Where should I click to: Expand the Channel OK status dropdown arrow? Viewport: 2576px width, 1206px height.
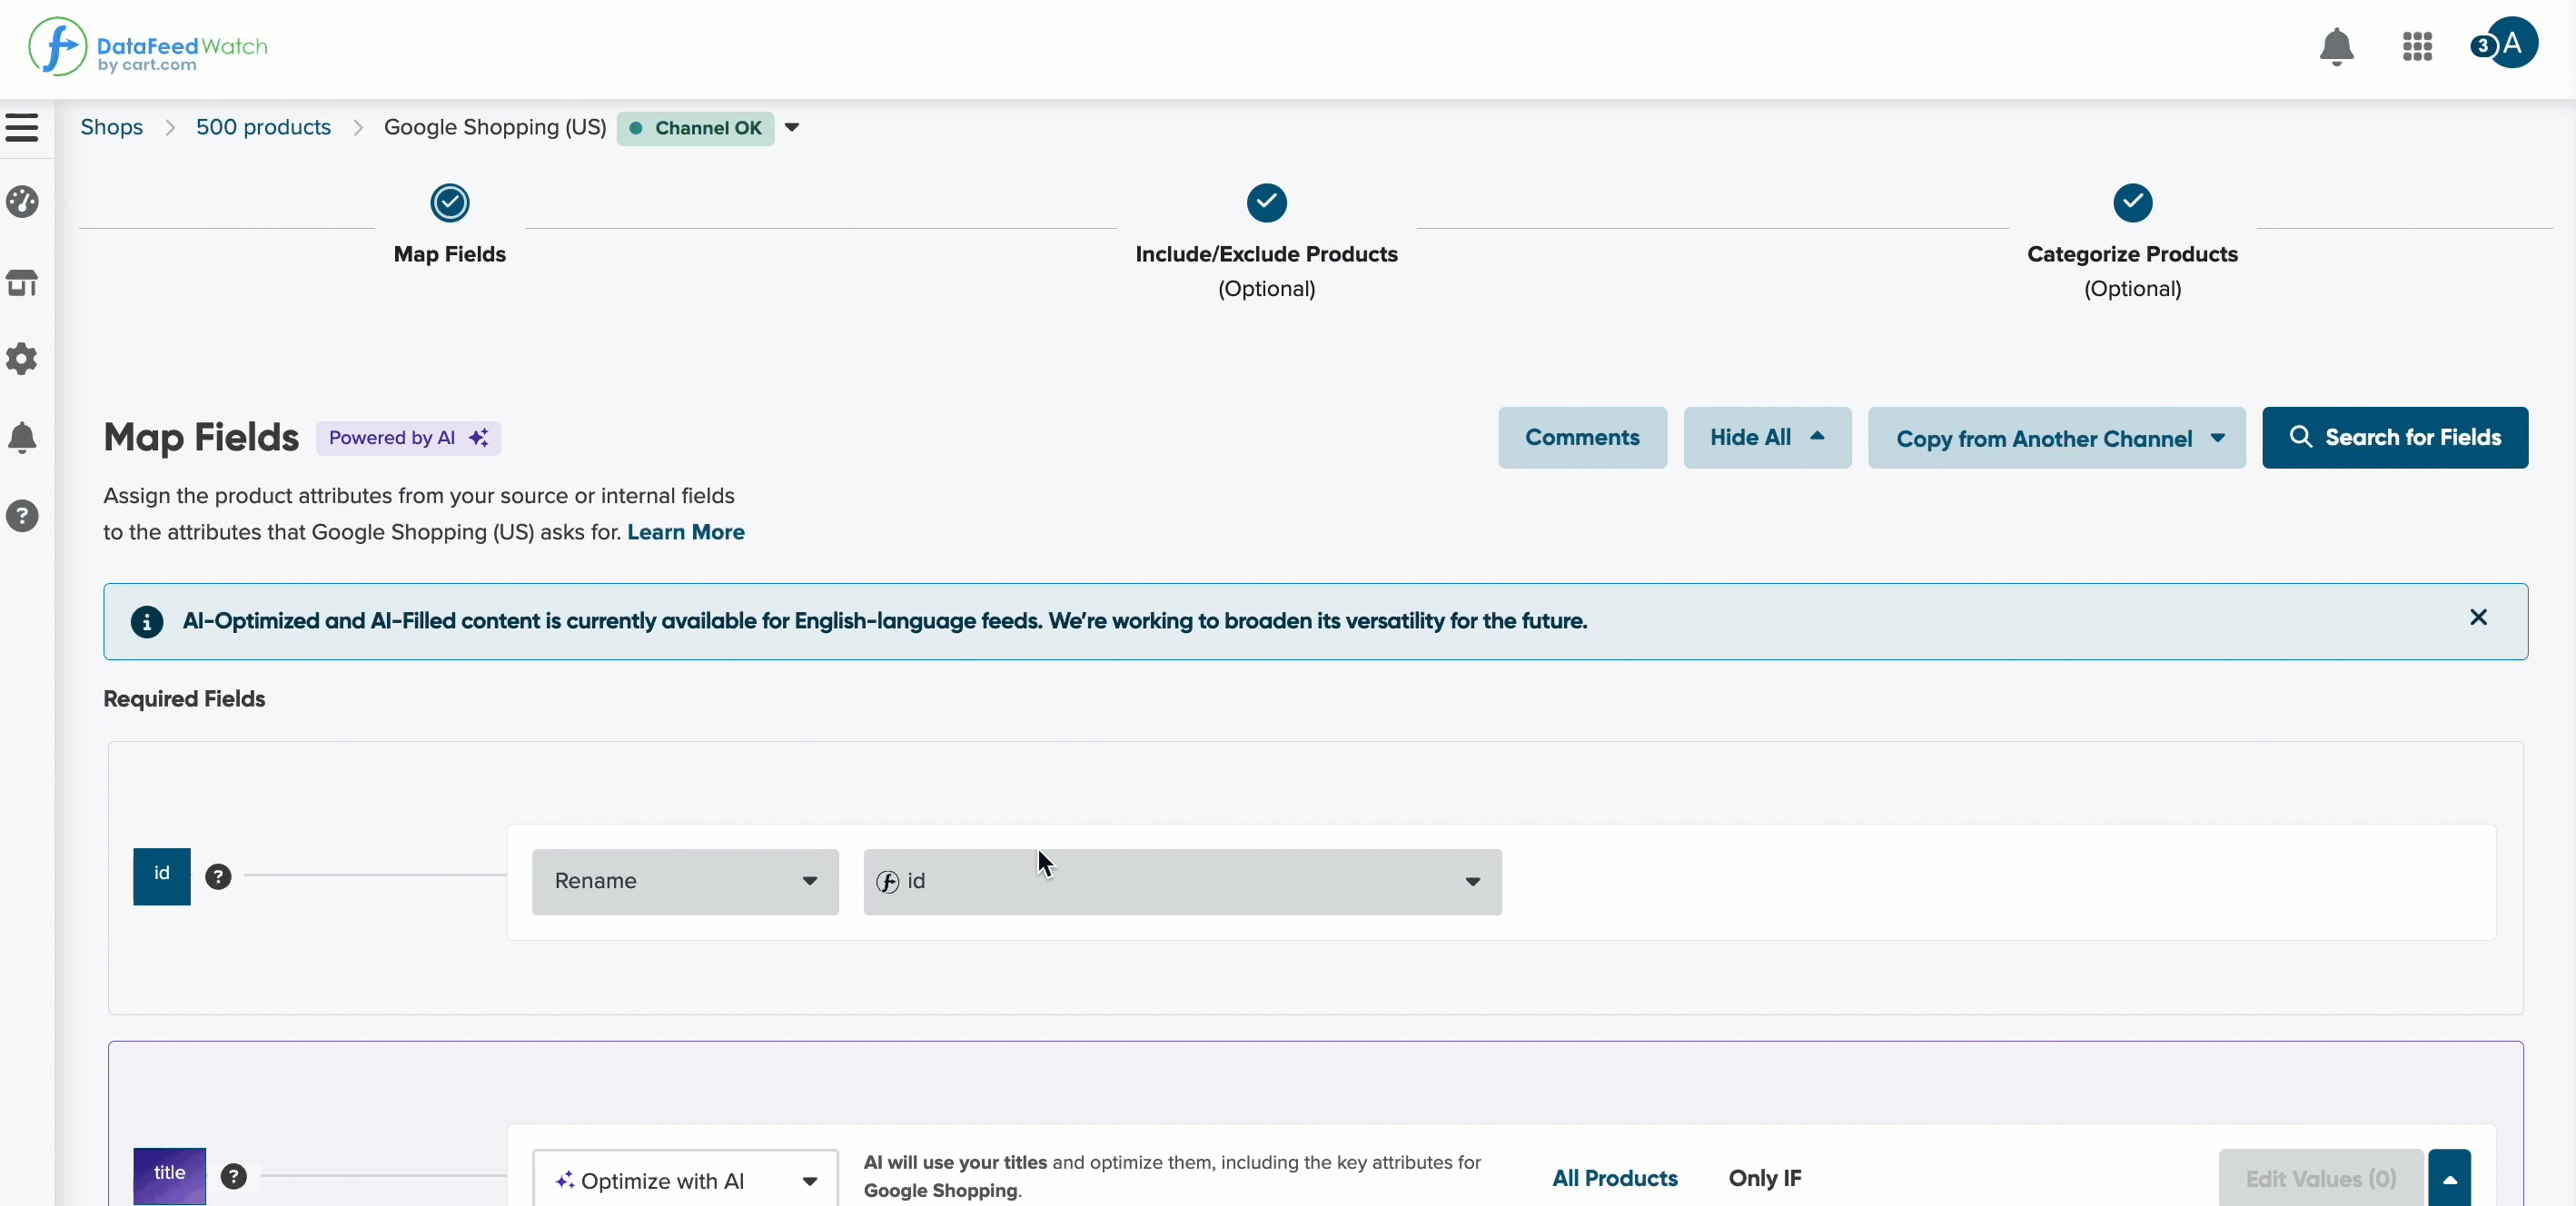tap(792, 127)
